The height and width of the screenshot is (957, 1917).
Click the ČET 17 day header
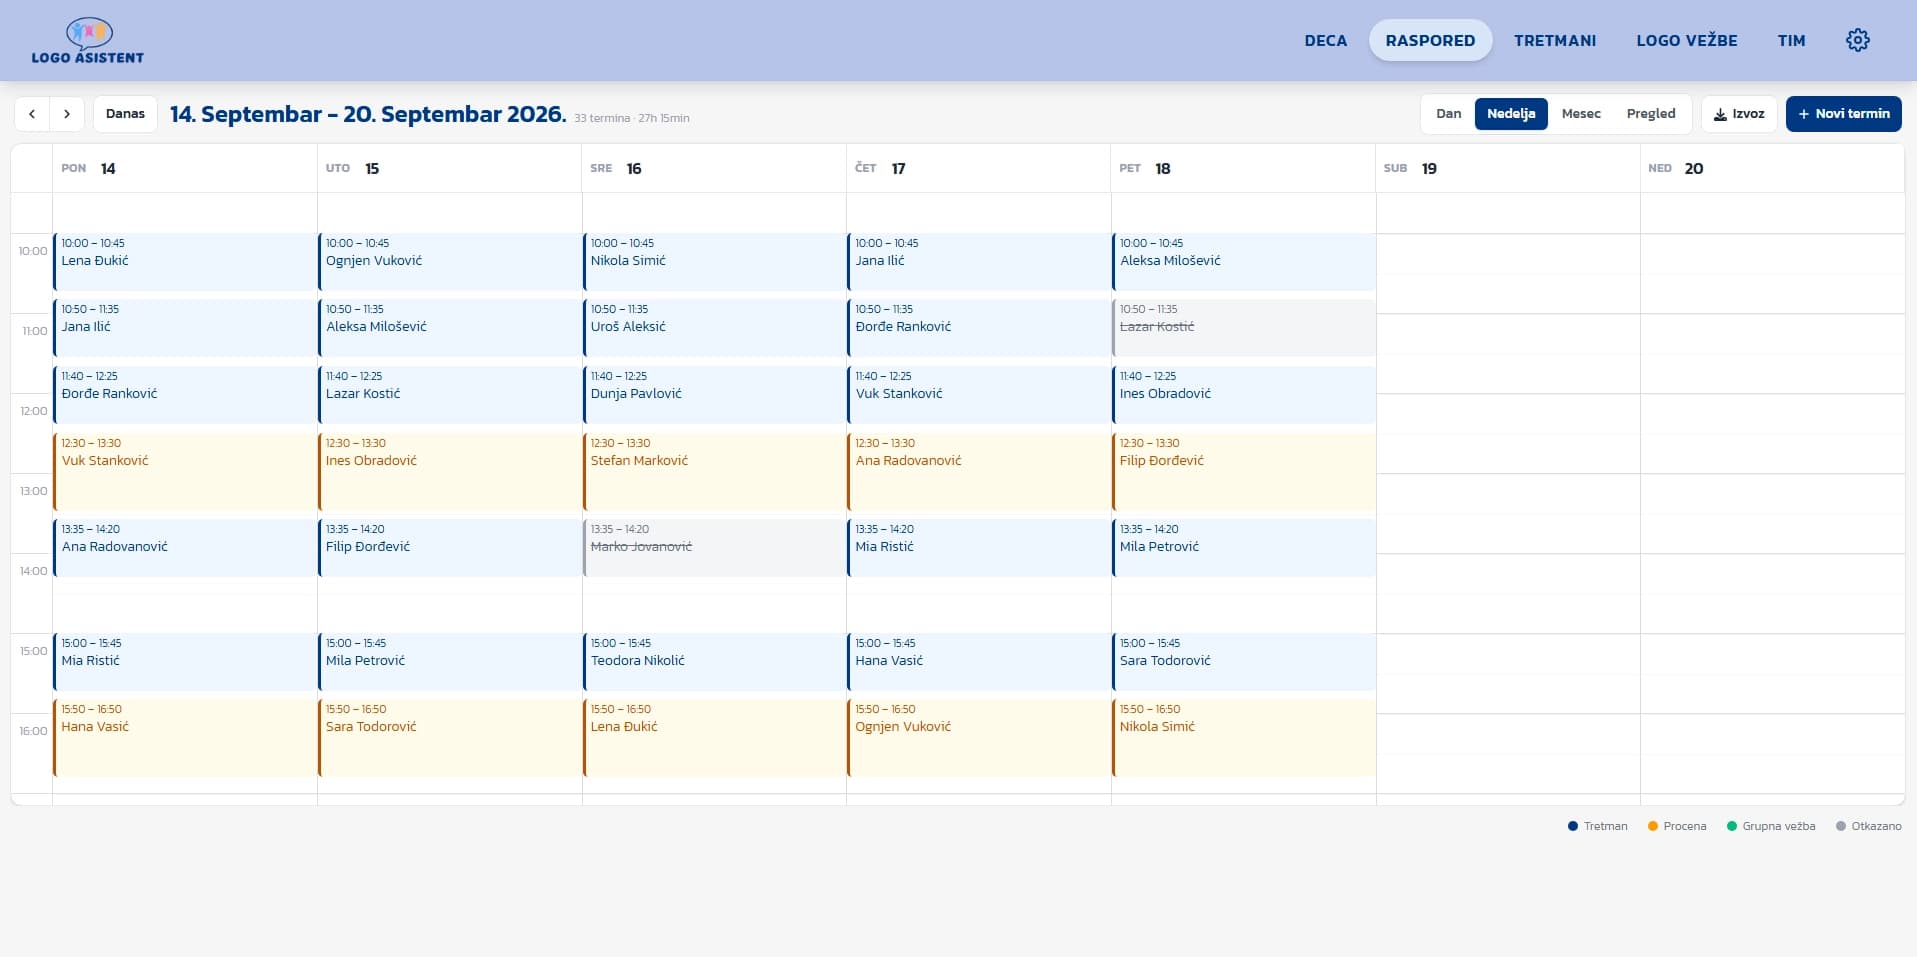tap(978, 168)
